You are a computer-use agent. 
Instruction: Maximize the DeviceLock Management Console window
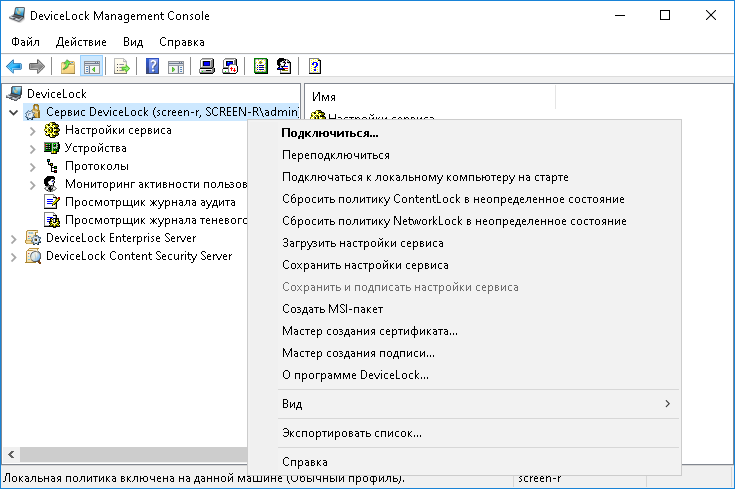coord(665,15)
